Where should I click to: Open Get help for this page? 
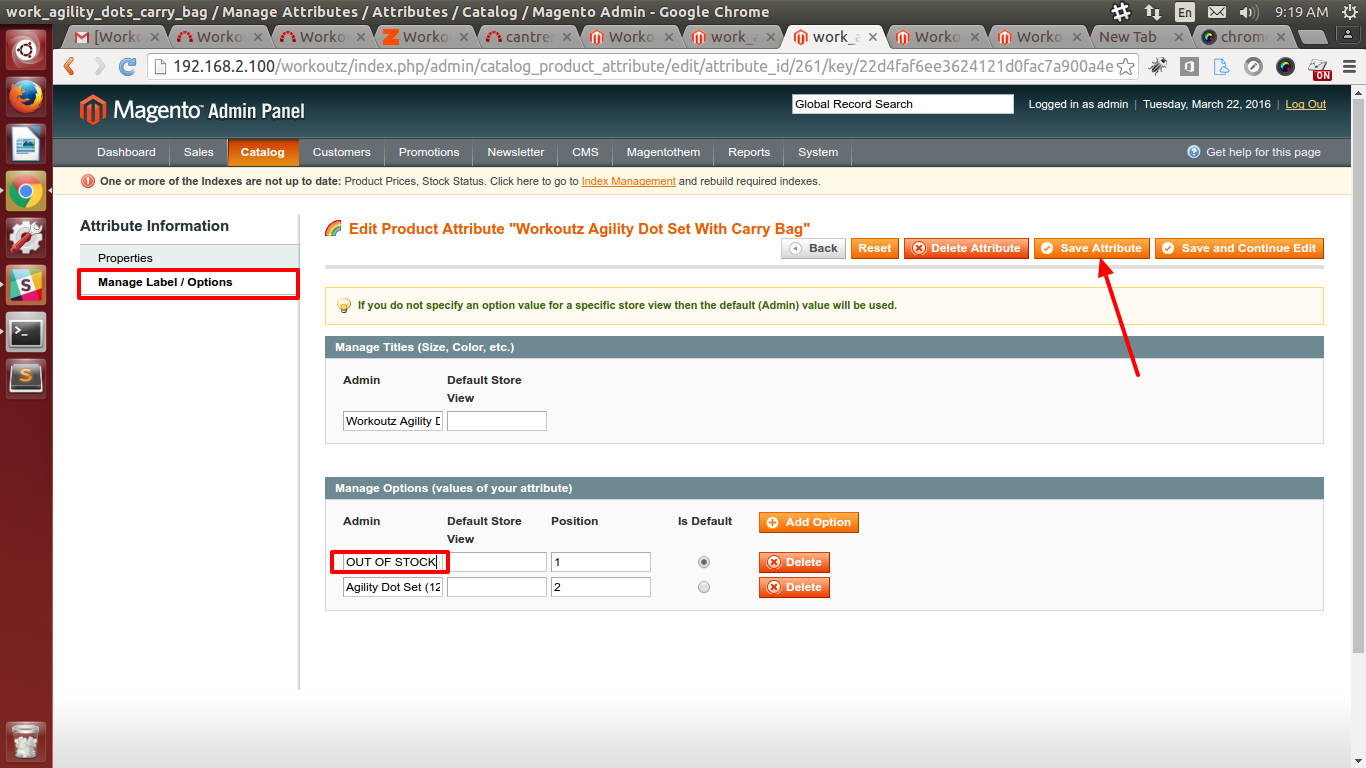point(1254,152)
